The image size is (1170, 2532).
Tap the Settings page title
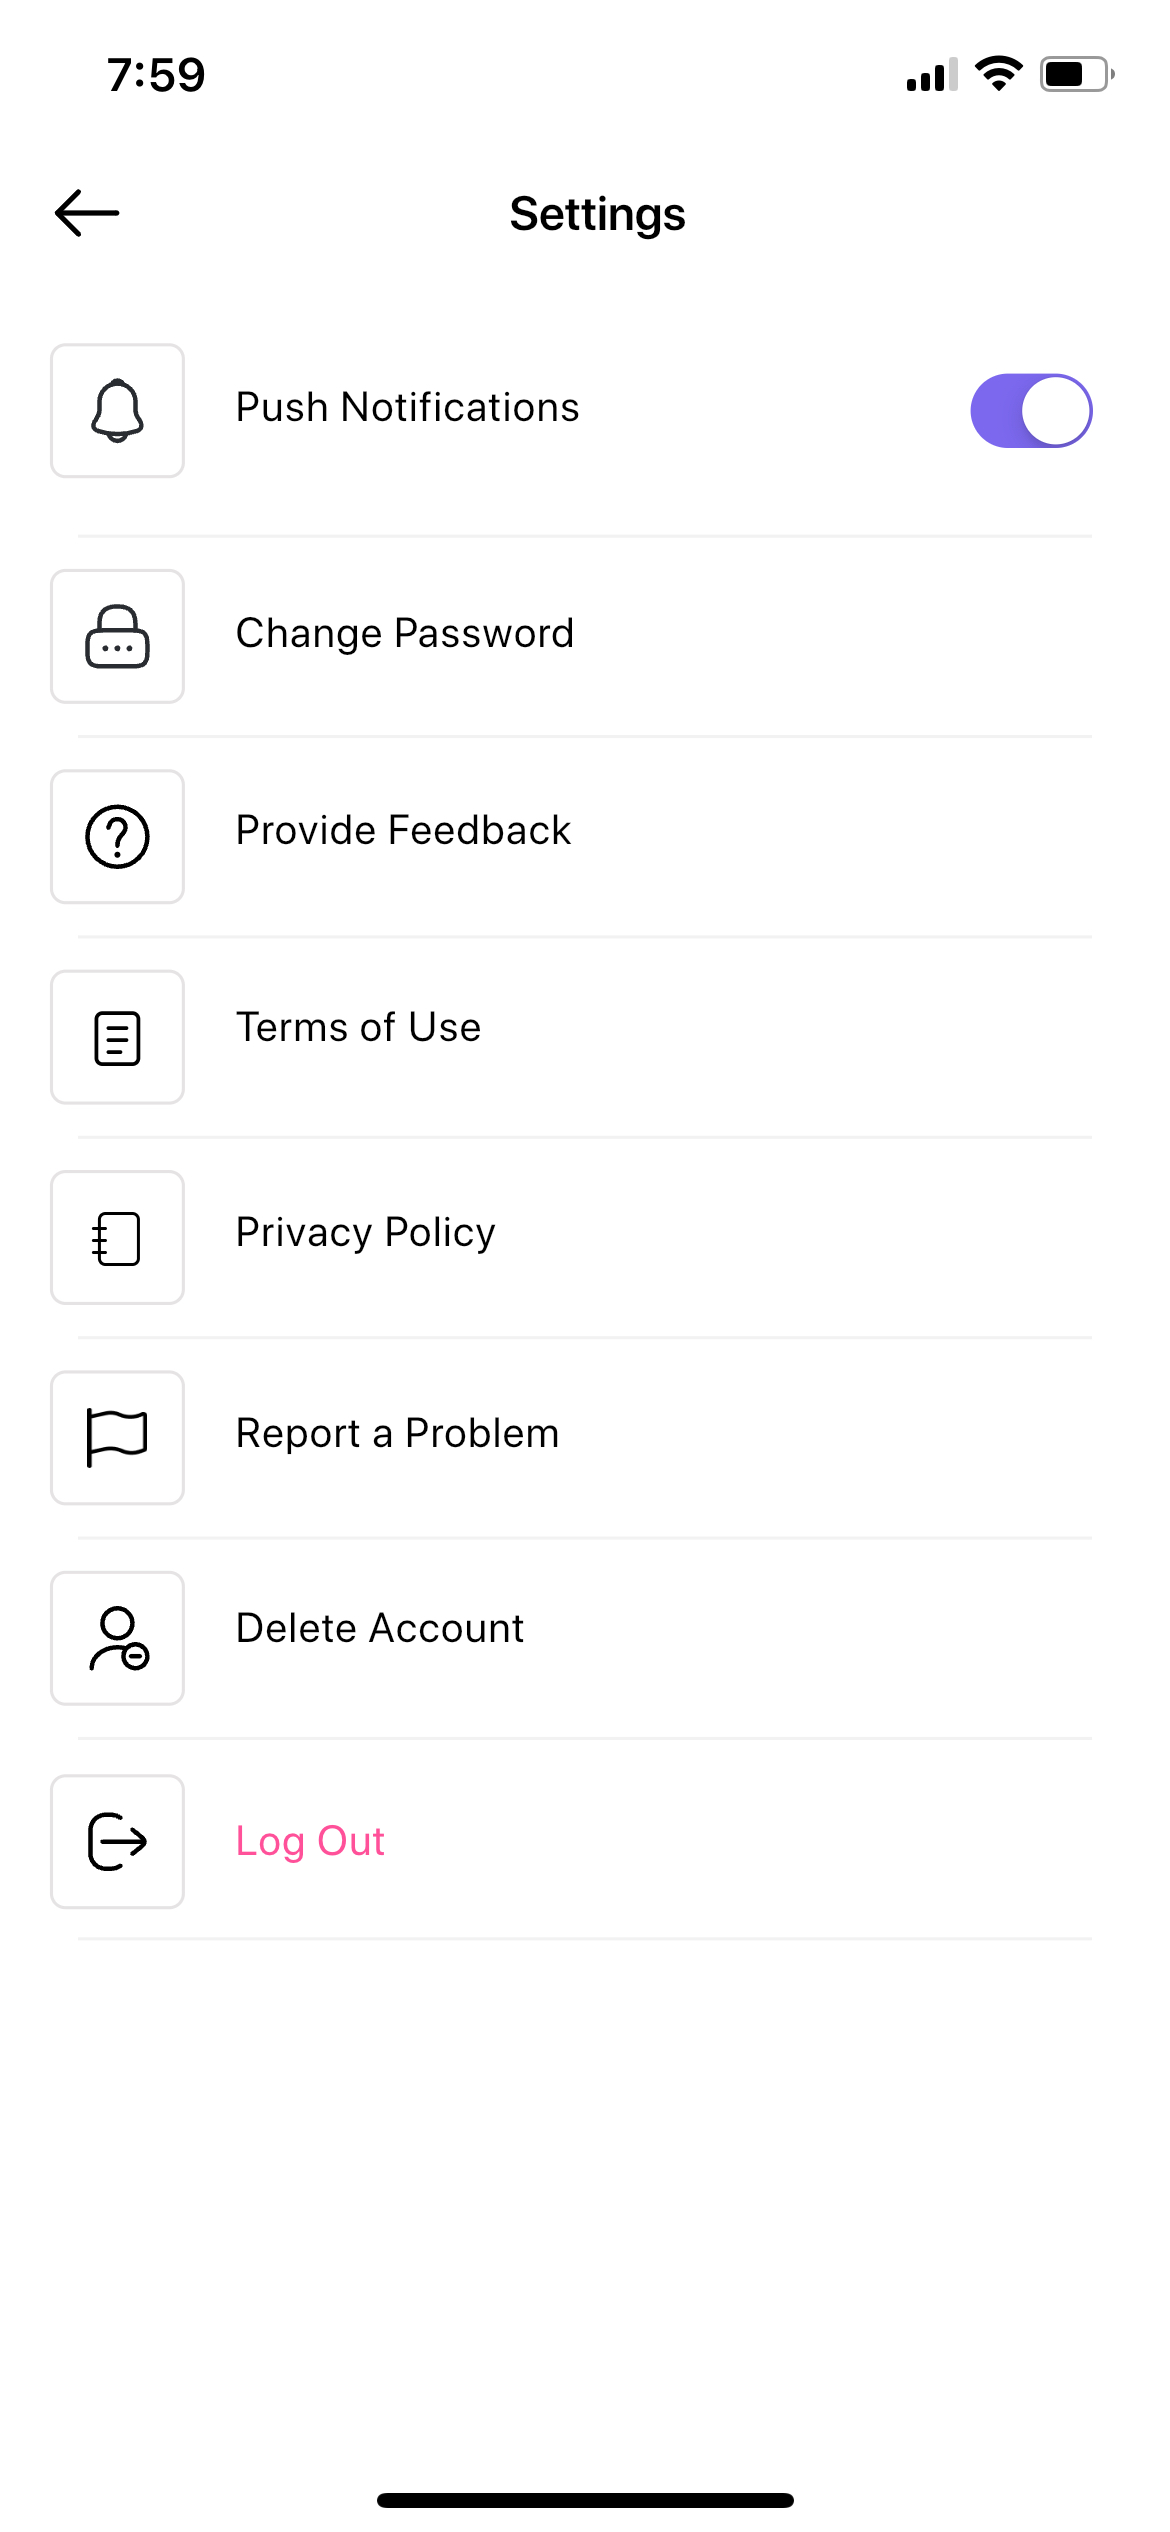[x=597, y=214]
